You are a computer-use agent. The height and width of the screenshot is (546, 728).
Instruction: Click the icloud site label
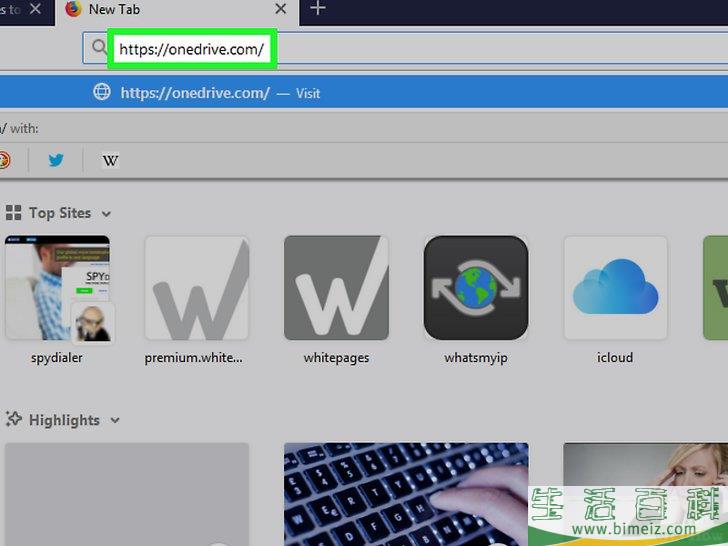(615, 358)
